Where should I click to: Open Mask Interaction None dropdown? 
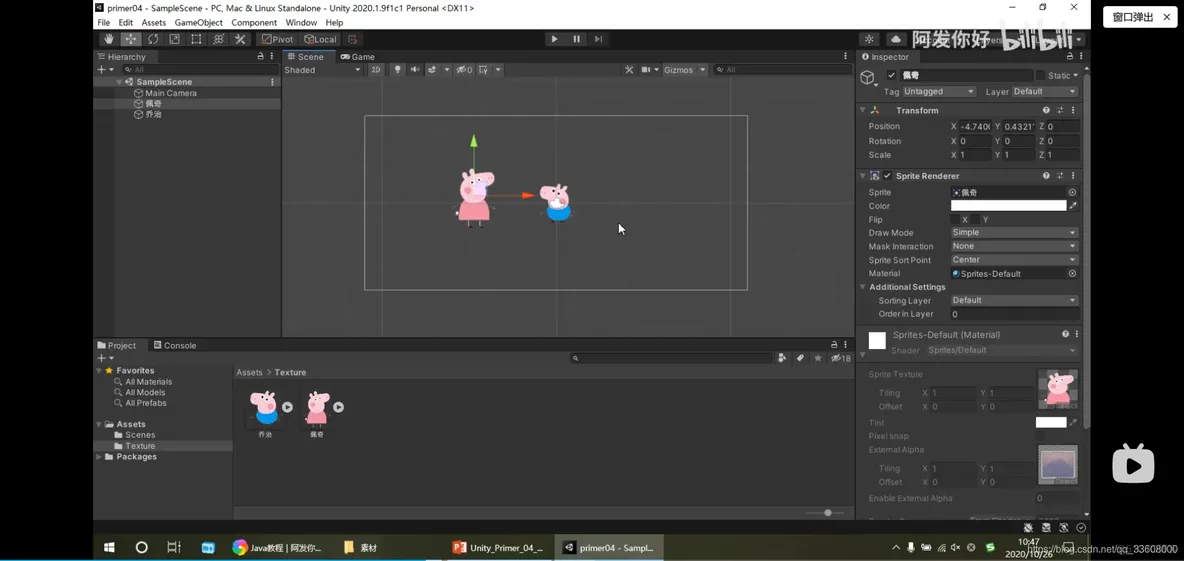coord(1014,246)
